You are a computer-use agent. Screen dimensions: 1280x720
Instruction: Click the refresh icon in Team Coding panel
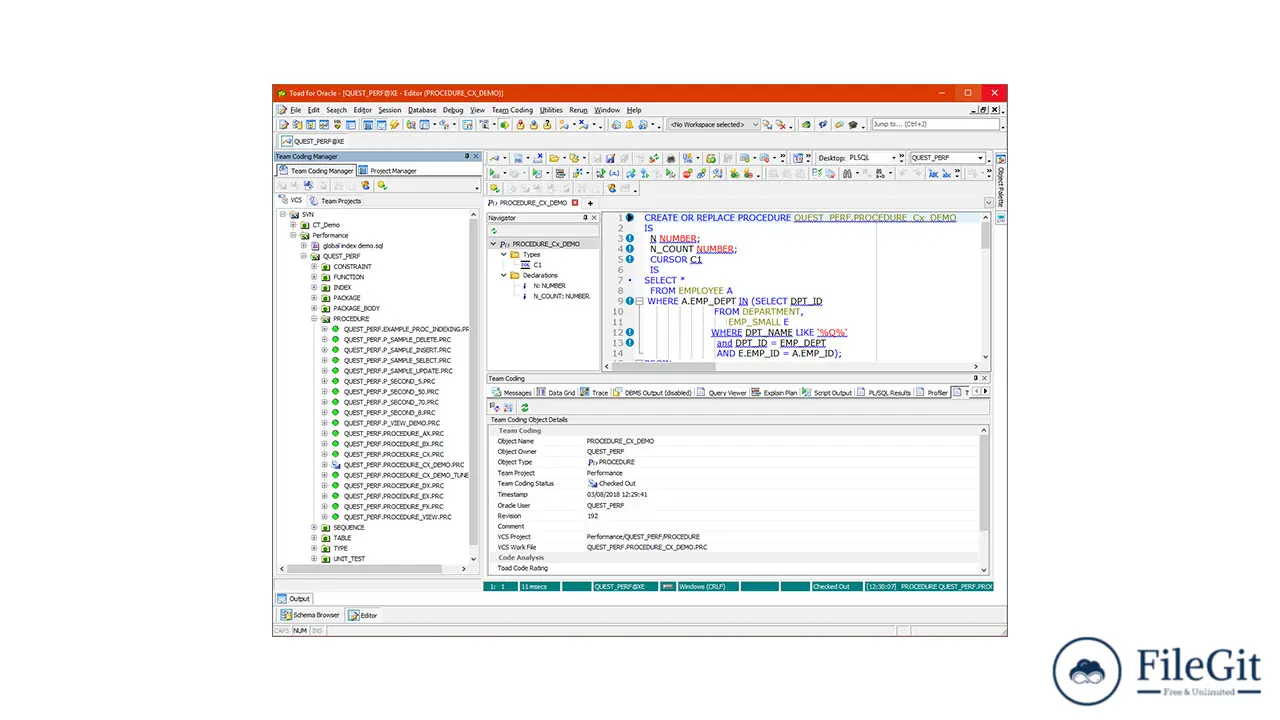pyautogui.click(x=525, y=408)
